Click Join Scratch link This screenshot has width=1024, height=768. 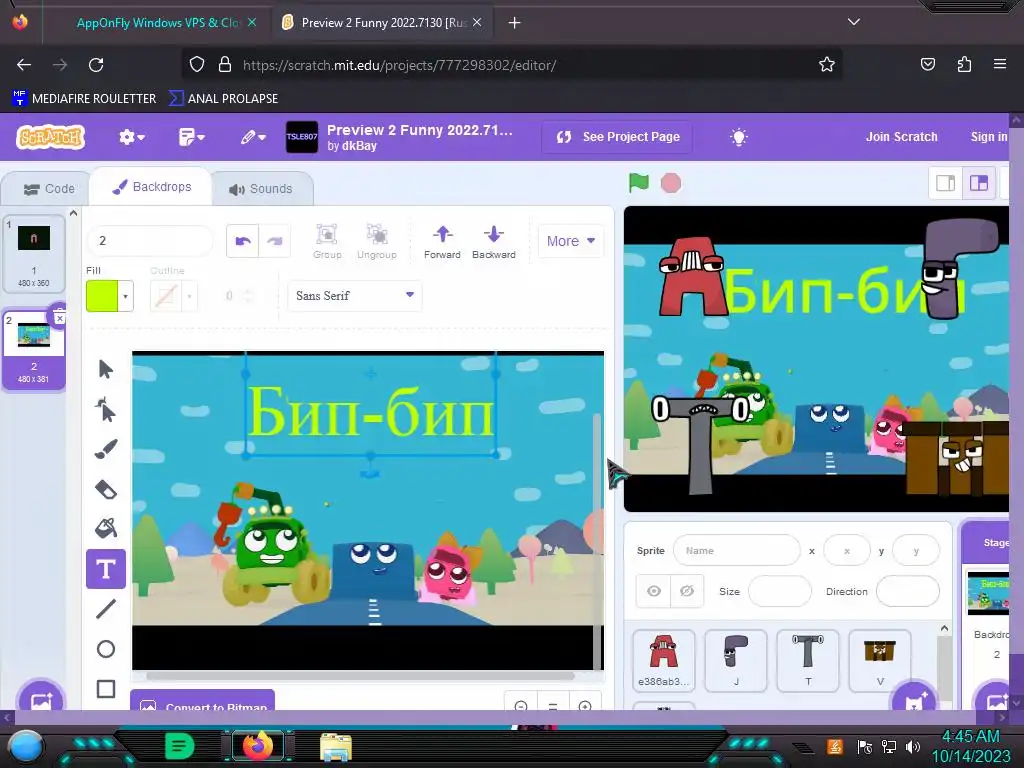tap(901, 137)
